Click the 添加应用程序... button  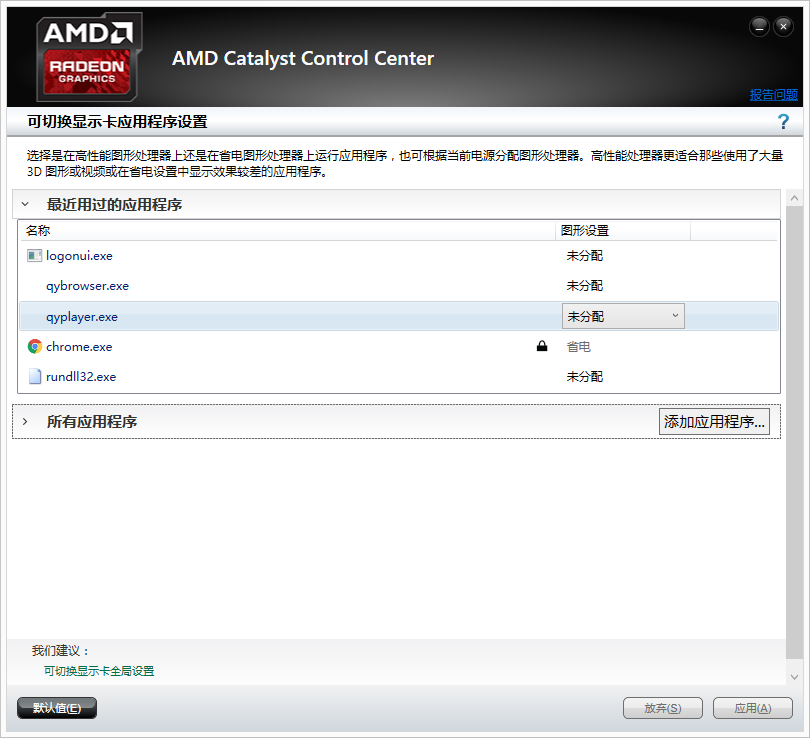pyautogui.click(x=714, y=421)
